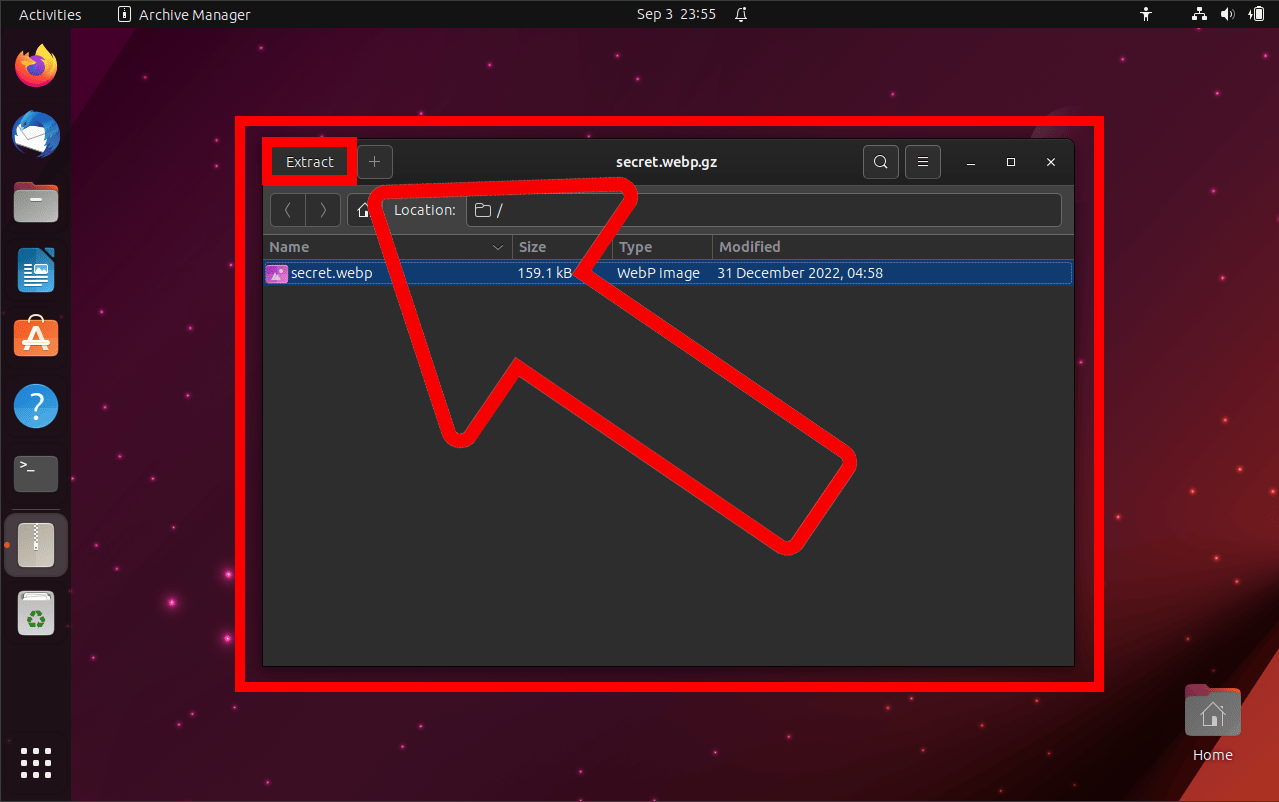
Task: Click the Extract button
Action: click(x=309, y=161)
